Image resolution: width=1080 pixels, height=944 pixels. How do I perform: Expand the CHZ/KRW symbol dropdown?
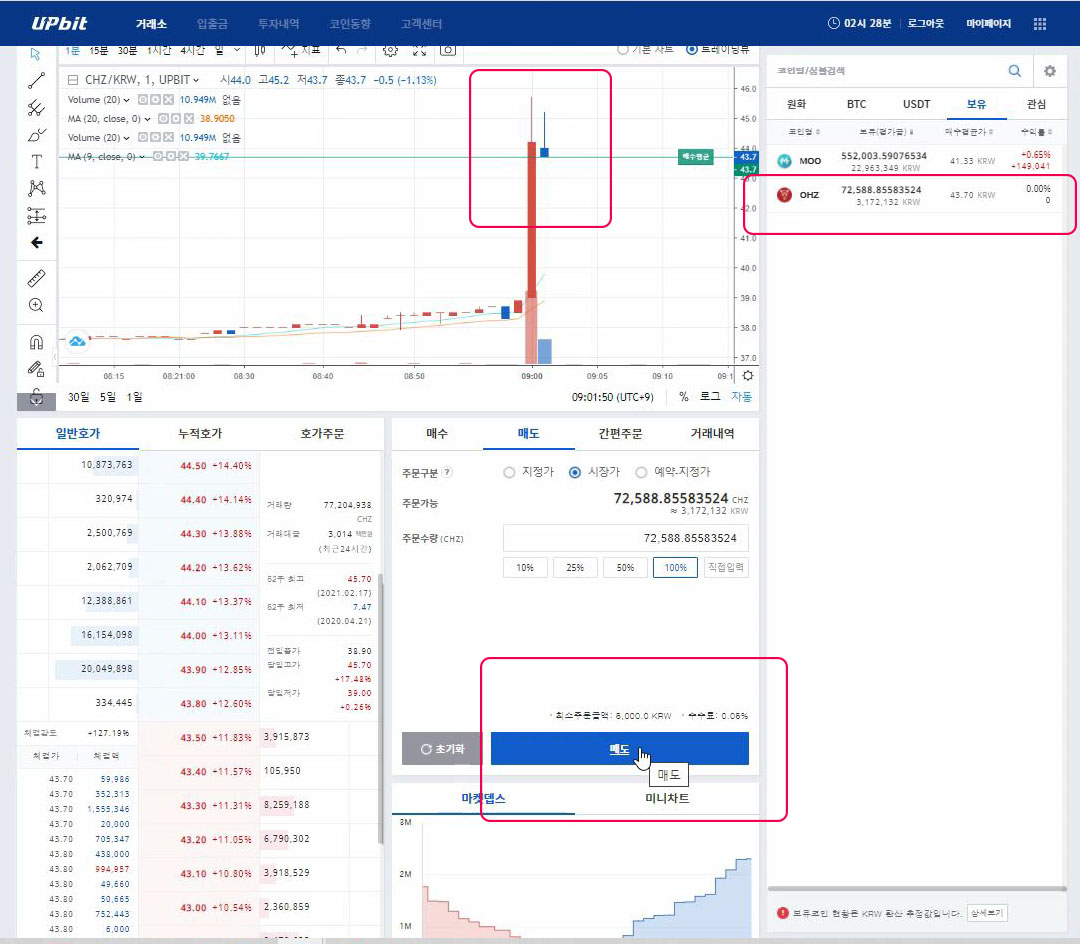[196, 80]
